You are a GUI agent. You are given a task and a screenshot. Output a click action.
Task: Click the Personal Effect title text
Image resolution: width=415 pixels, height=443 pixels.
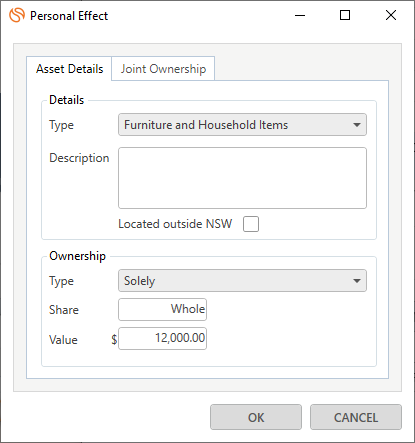tap(69, 16)
